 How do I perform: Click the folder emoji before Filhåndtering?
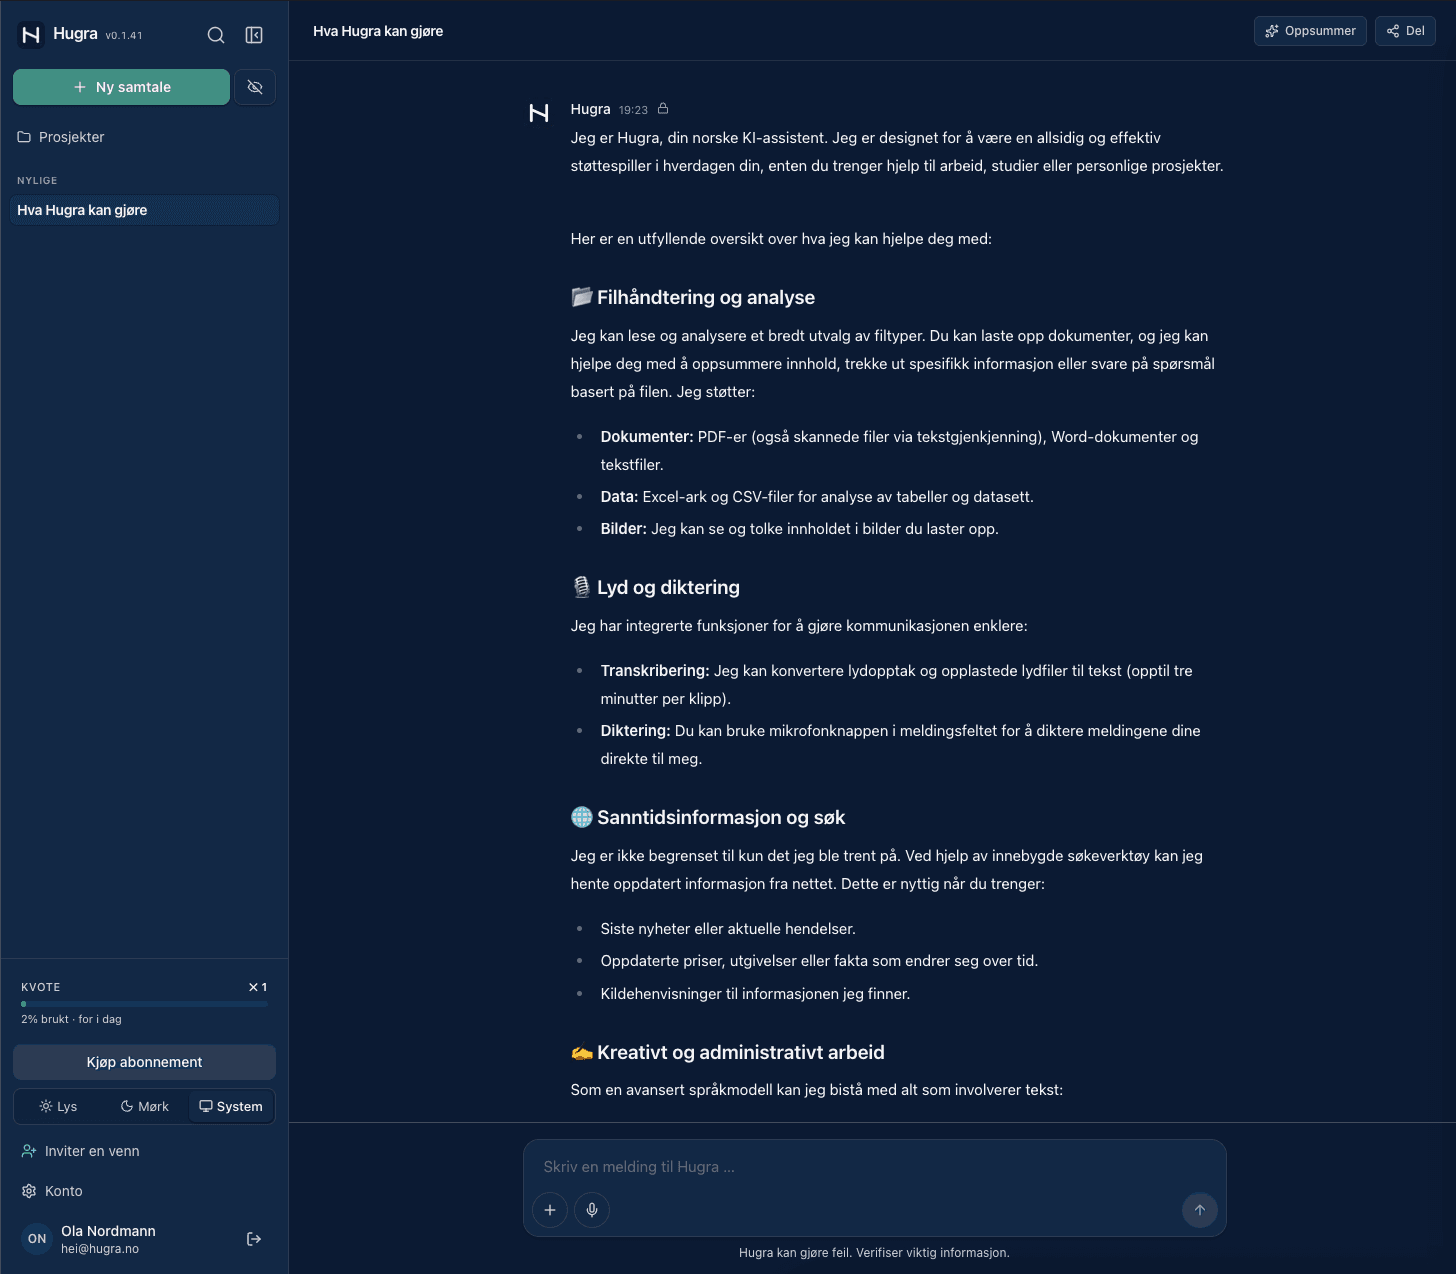tap(582, 297)
